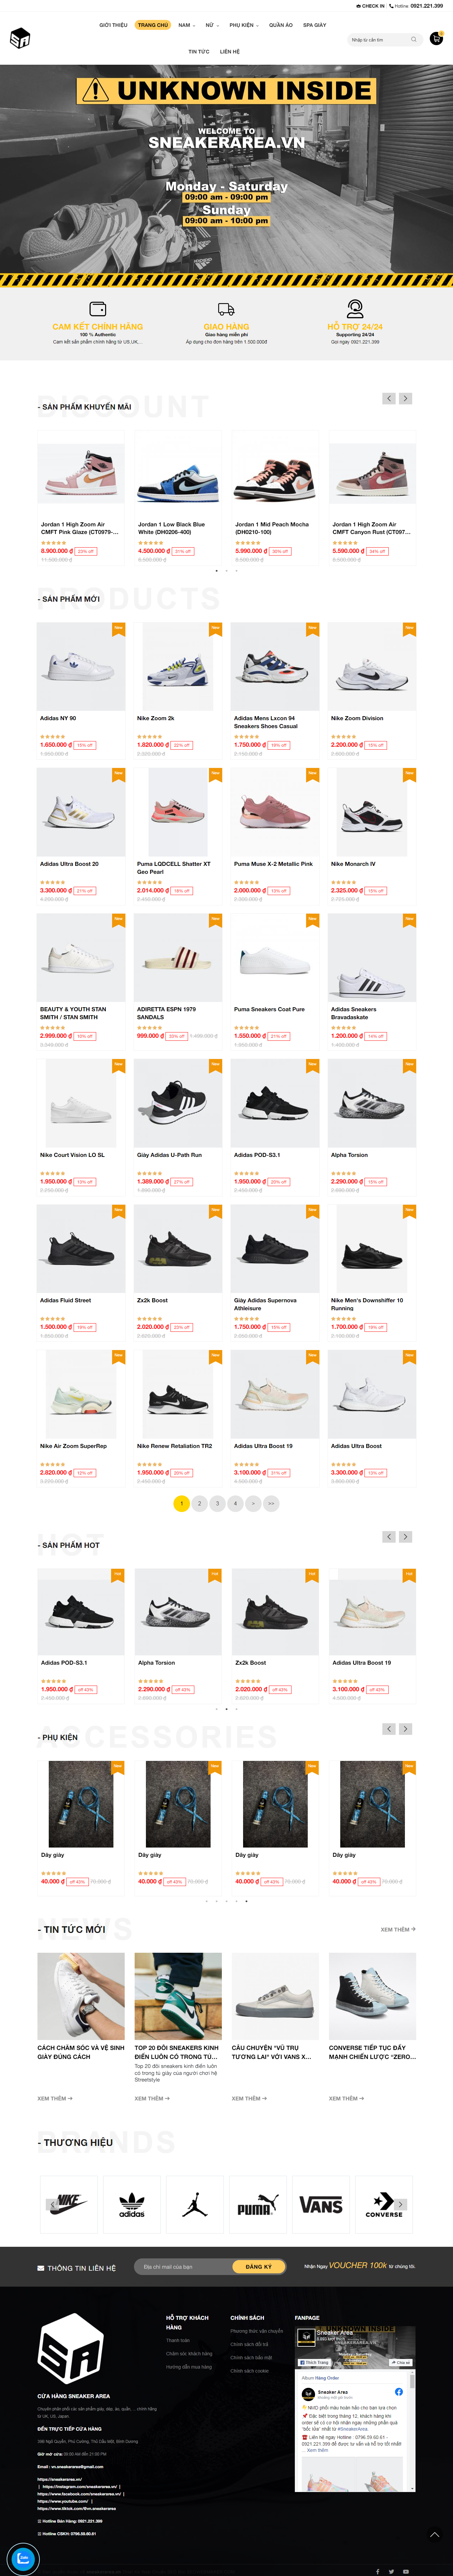Open the SPA GIÀY menu item
Viewport: 453px width, 2576px height.
click(x=315, y=25)
